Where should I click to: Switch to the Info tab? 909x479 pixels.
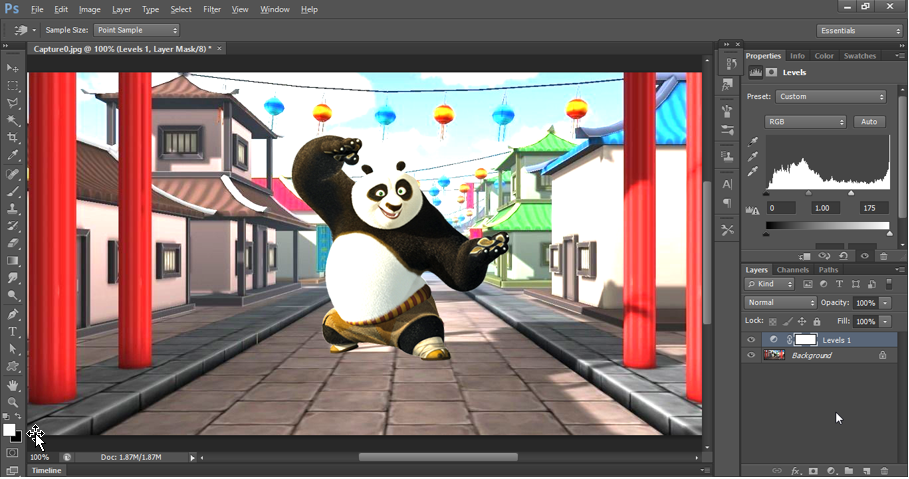coord(797,56)
